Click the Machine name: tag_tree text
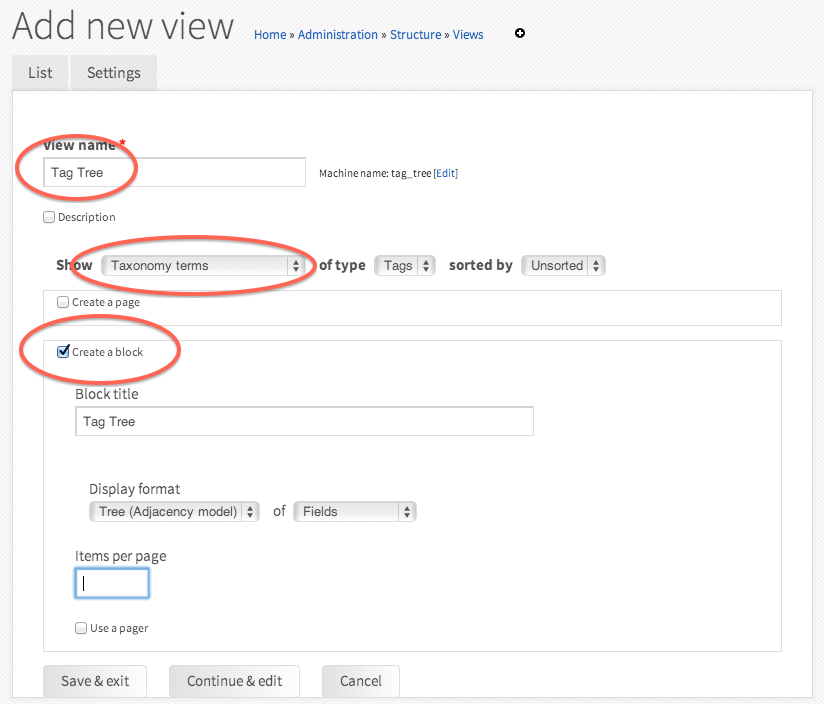 coord(375,173)
